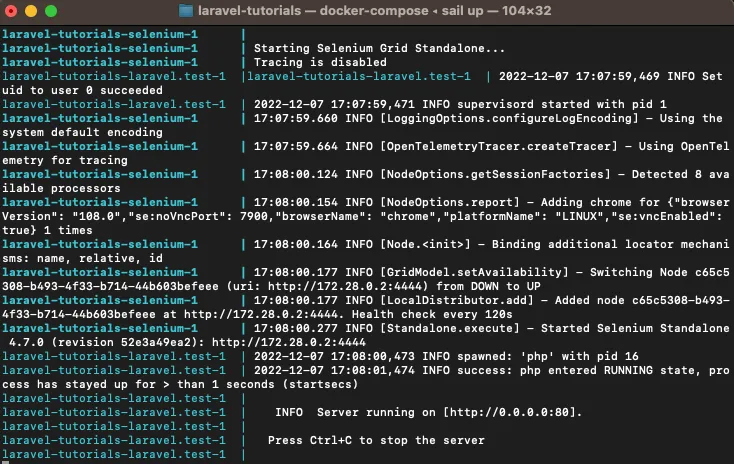Click the "Starting Selenium Grid Standalone..." line
This screenshot has width=734, height=464.
click(x=380, y=48)
